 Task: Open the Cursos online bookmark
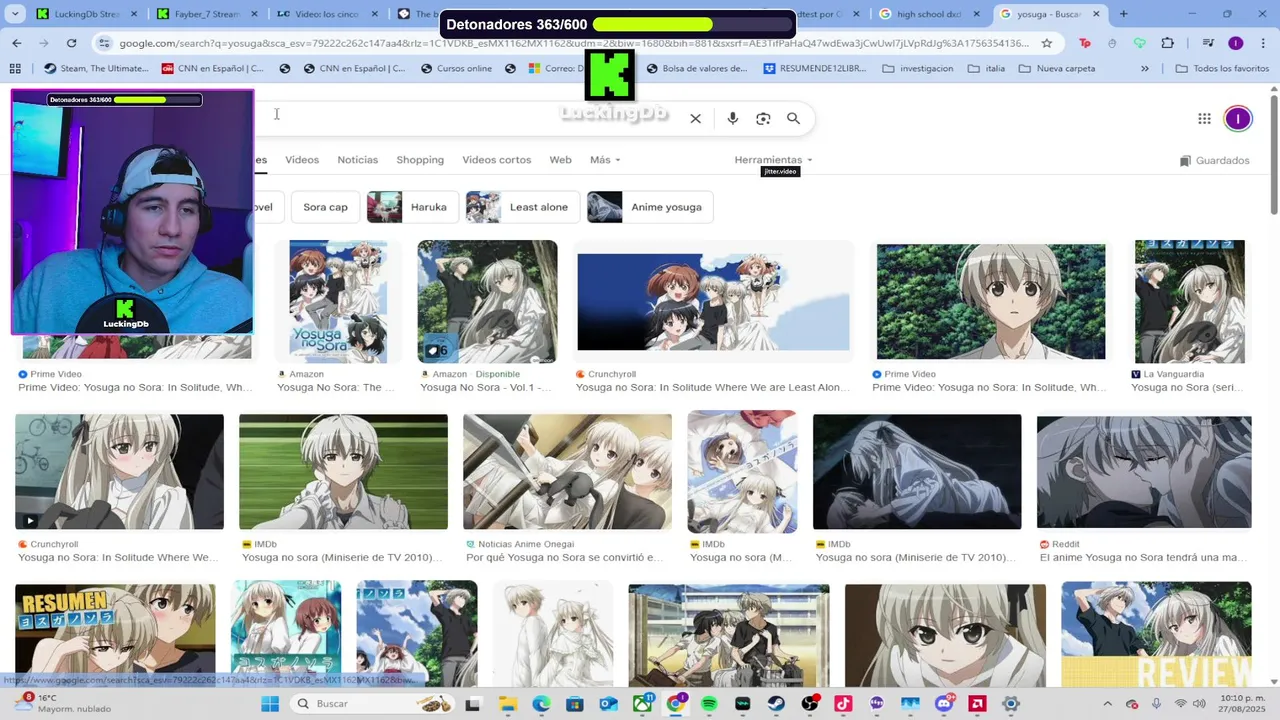click(x=458, y=68)
